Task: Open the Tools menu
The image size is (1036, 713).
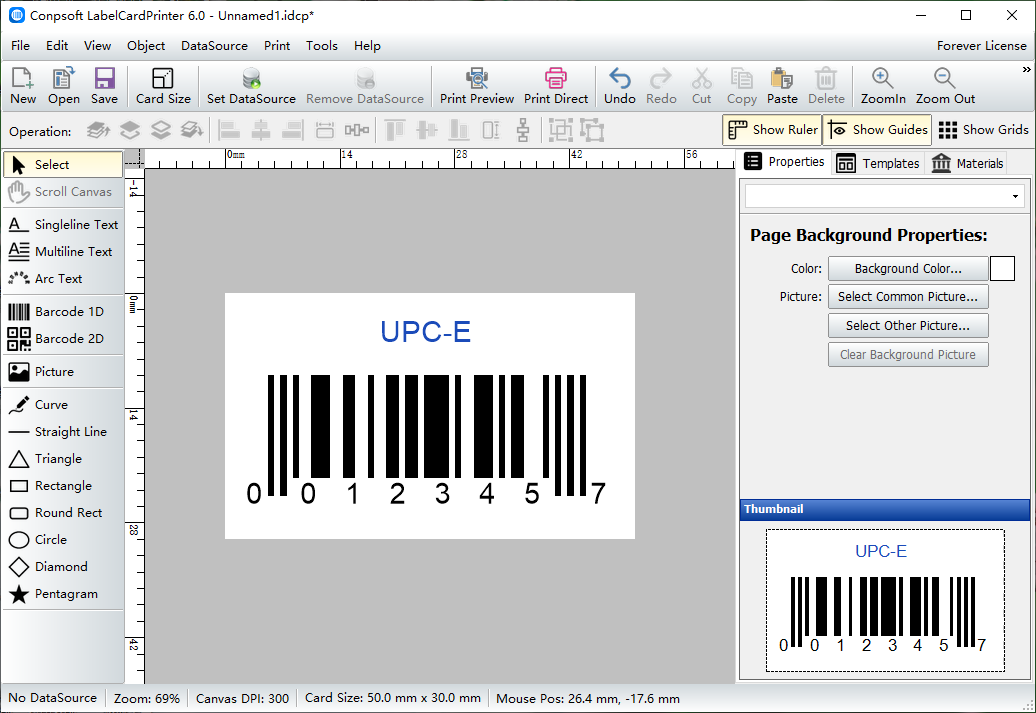Action: tap(322, 46)
